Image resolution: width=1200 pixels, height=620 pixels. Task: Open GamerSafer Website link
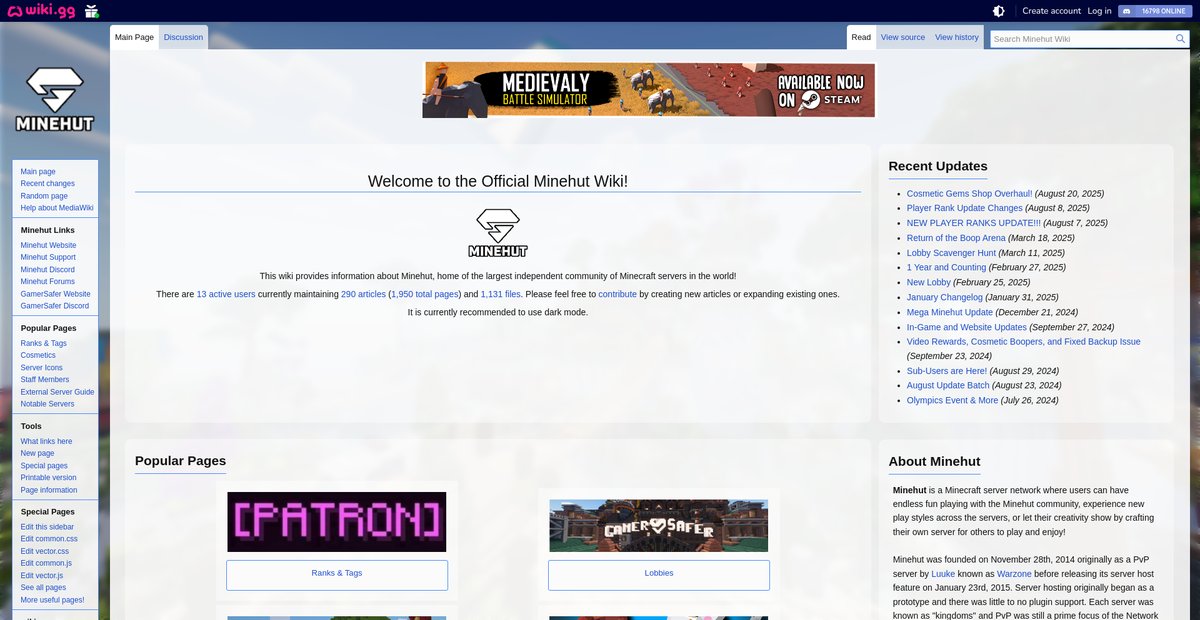(56, 294)
